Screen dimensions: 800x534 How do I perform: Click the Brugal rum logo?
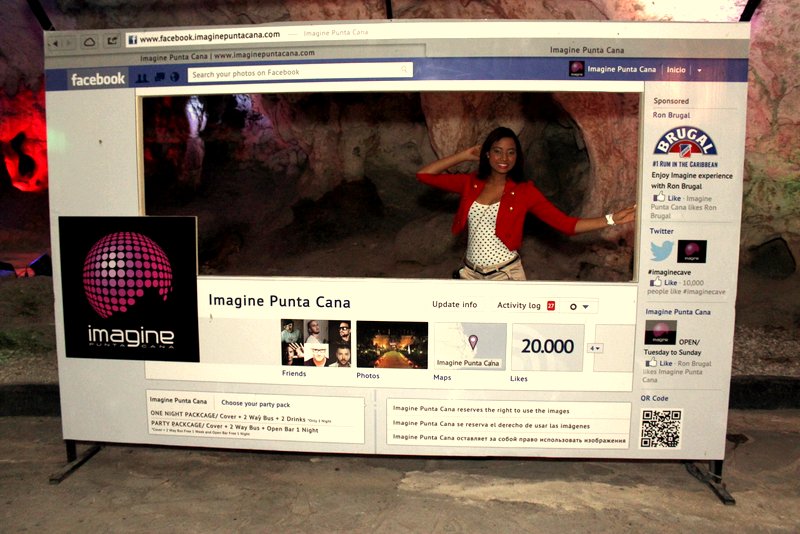click(685, 142)
